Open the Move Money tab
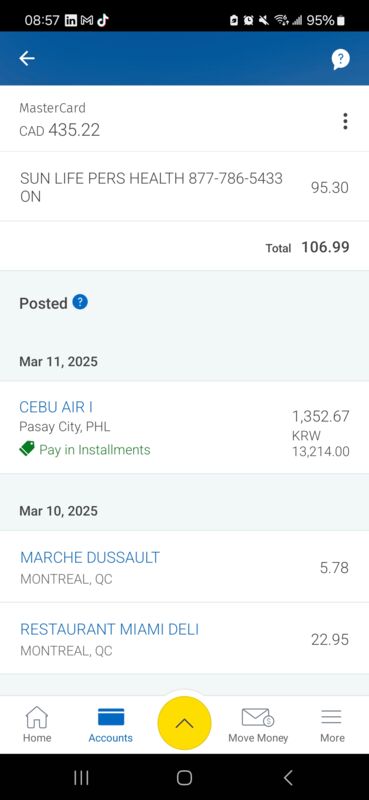The image size is (369, 800). (x=258, y=724)
